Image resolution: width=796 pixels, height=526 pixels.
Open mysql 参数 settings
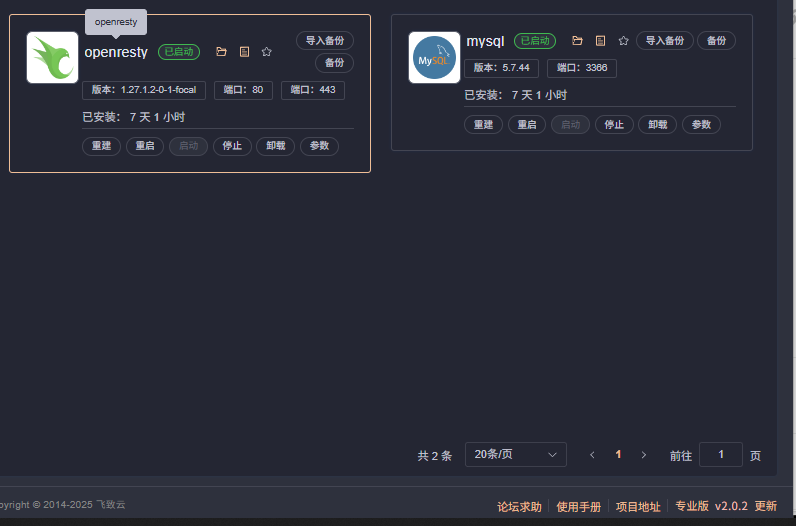(x=701, y=124)
